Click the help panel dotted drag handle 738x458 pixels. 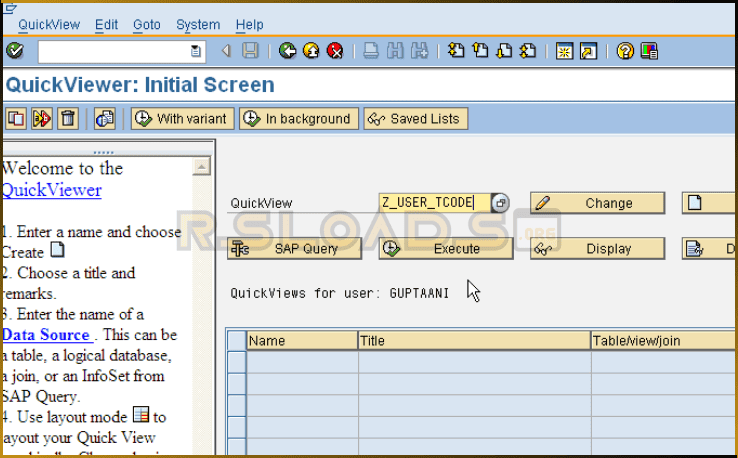point(104,153)
